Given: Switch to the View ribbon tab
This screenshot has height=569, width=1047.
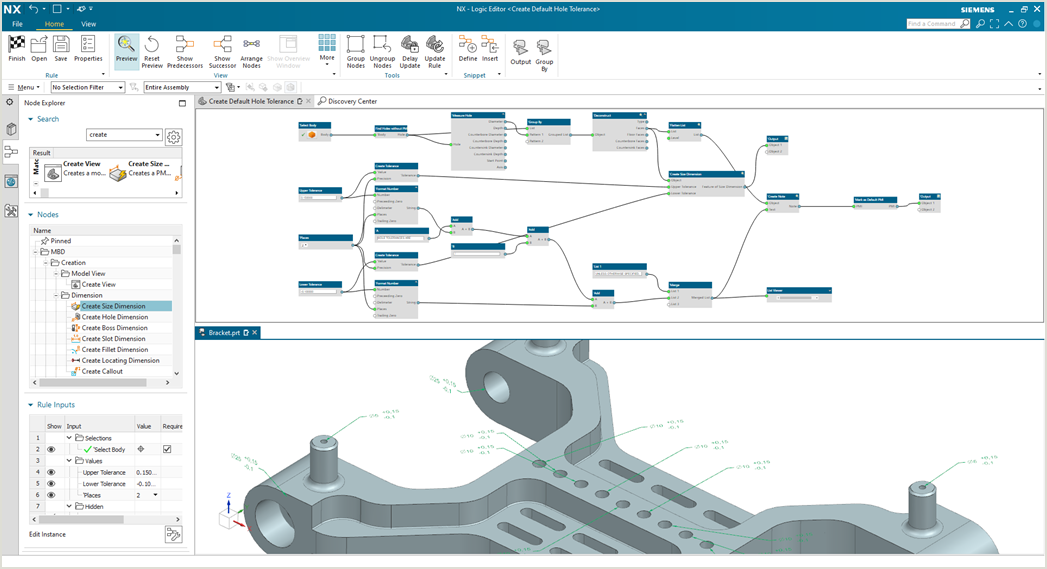Looking at the screenshot, I should pos(88,24).
